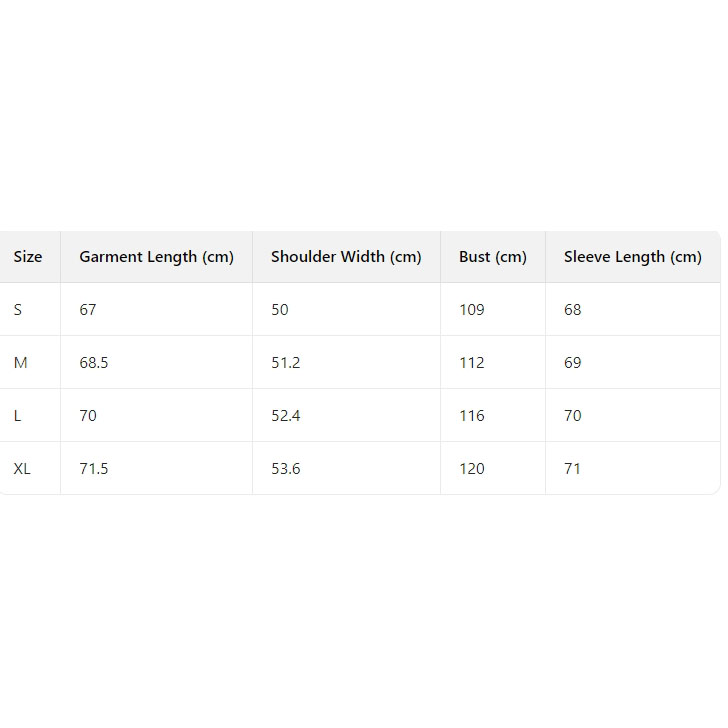Click shoulder width value 53.6

286,469
